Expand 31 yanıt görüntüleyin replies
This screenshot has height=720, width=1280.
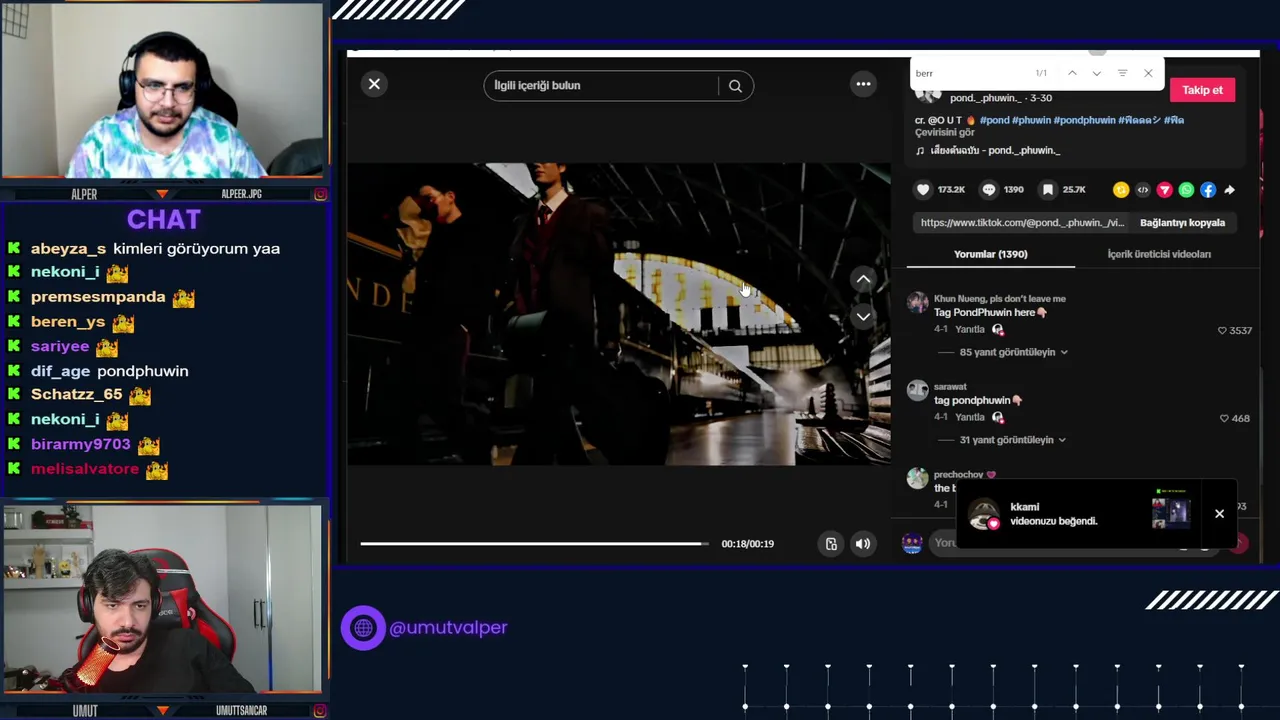point(1012,440)
